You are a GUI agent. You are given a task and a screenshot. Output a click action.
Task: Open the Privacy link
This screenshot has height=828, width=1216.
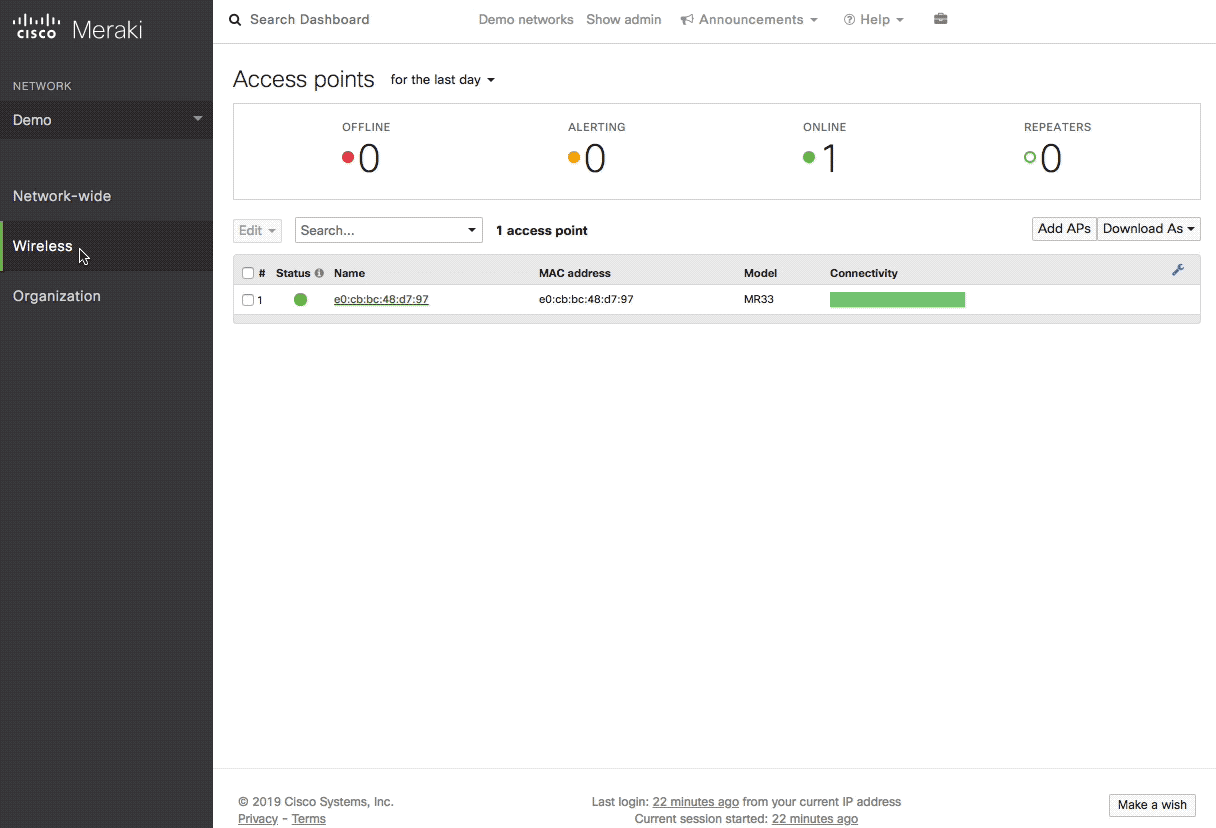tap(258, 819)
